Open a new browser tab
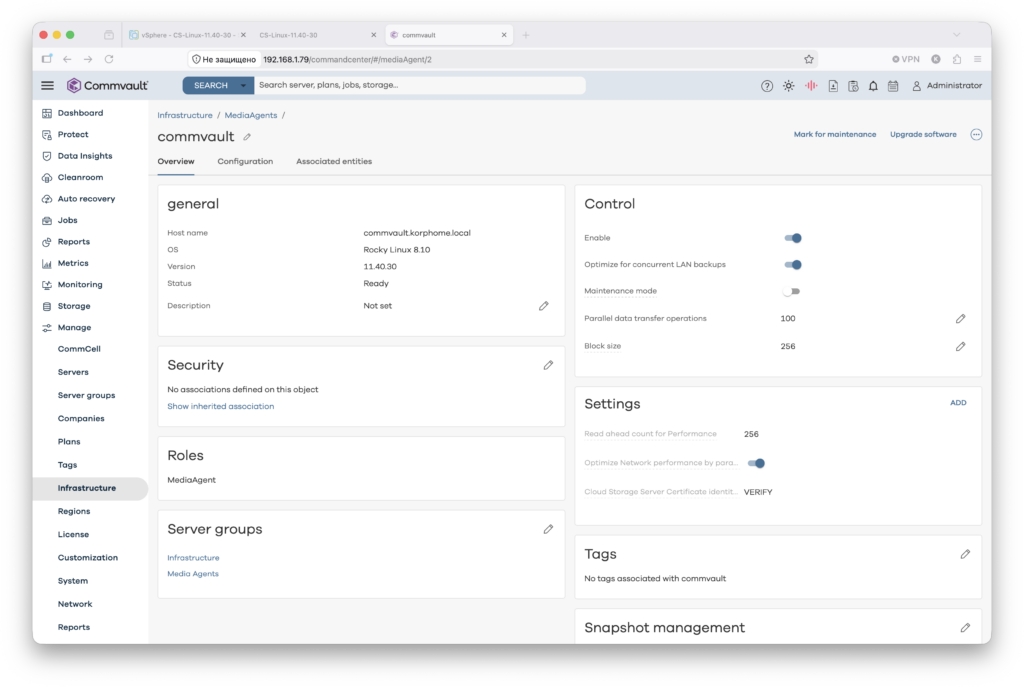This screenshot has height=687, width=1024. [x=526, y=35]
